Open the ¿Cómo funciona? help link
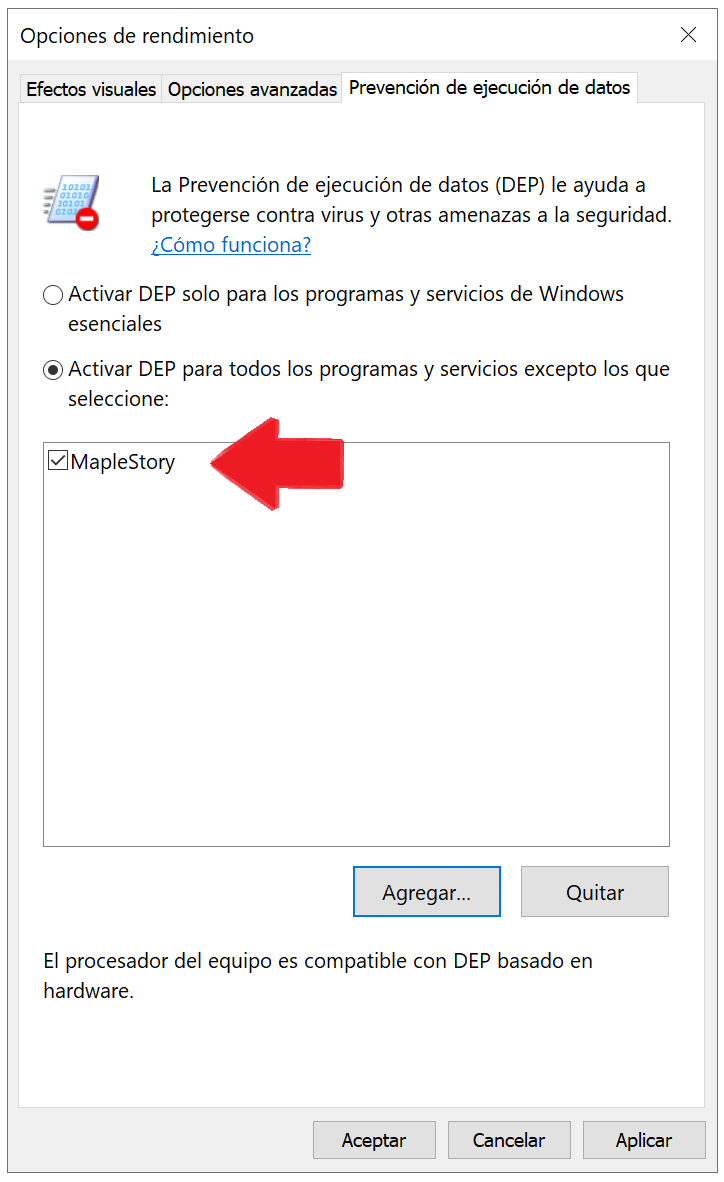 coord(231,245)
